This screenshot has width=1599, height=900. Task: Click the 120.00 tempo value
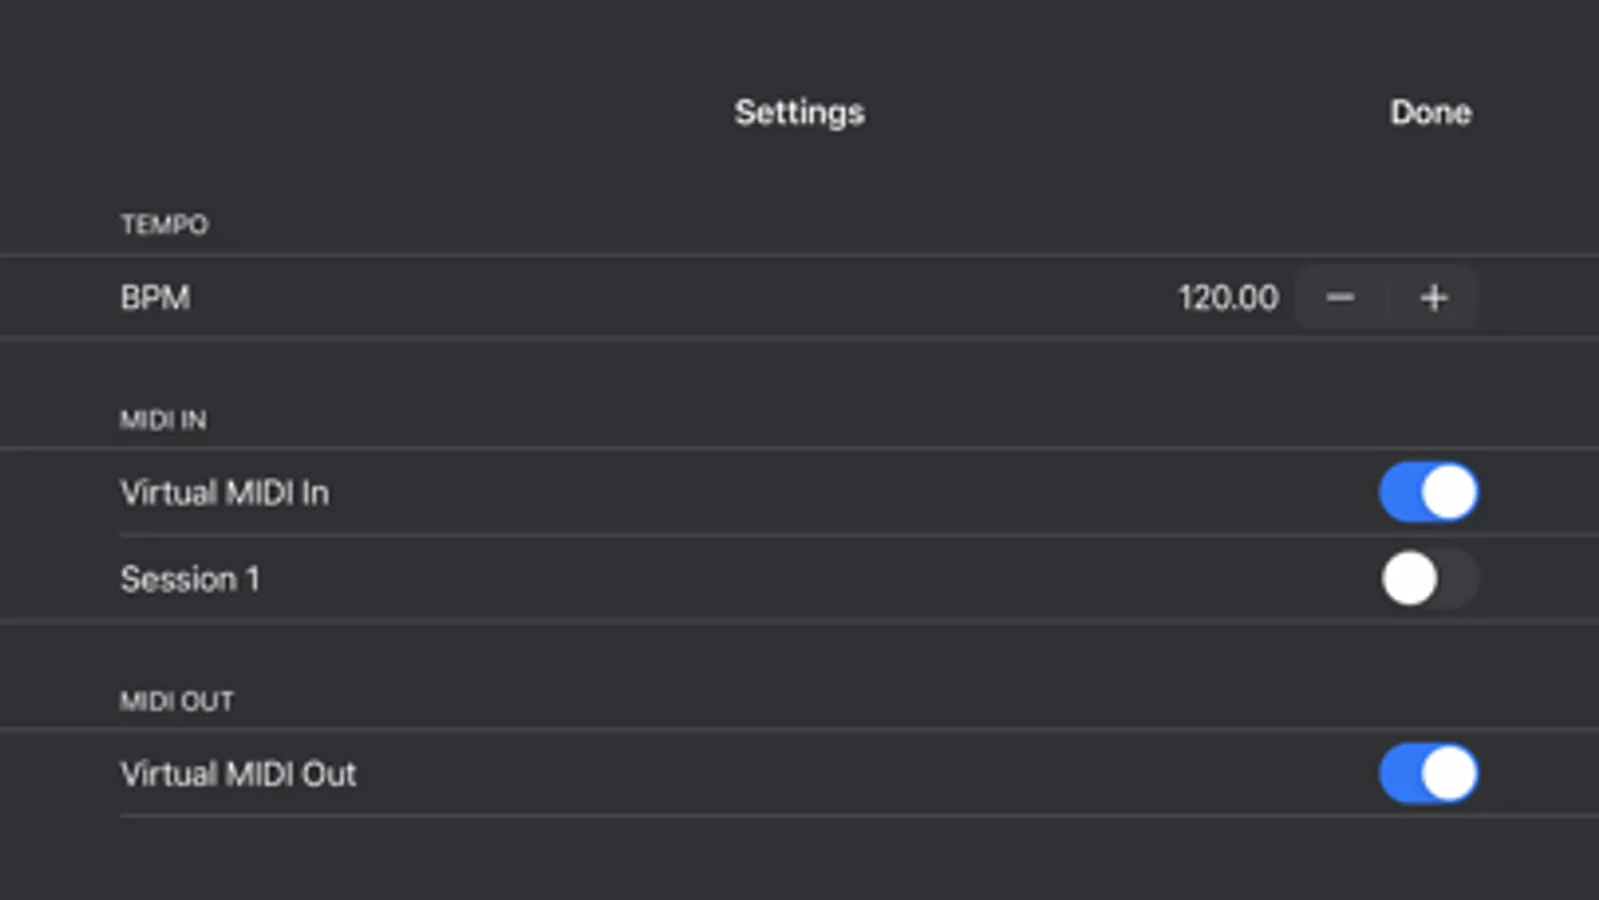coord(1227,298)
